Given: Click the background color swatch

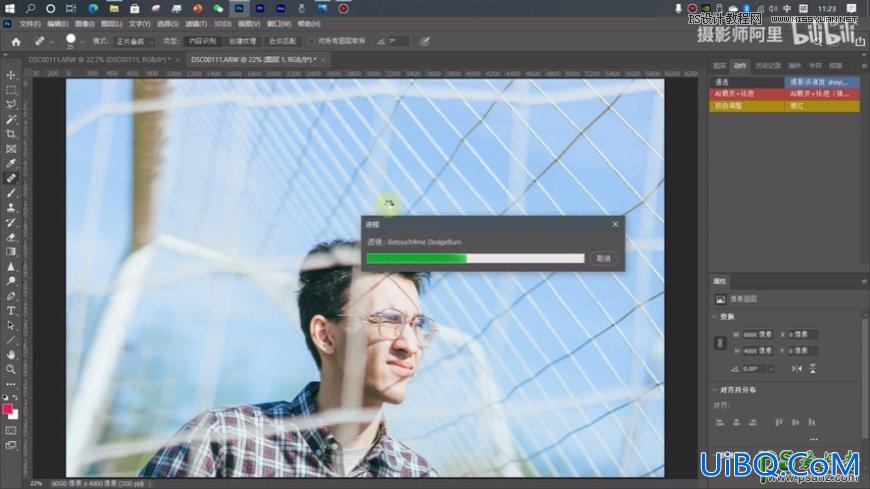Looking at the screenshot, I should point(14,415).
